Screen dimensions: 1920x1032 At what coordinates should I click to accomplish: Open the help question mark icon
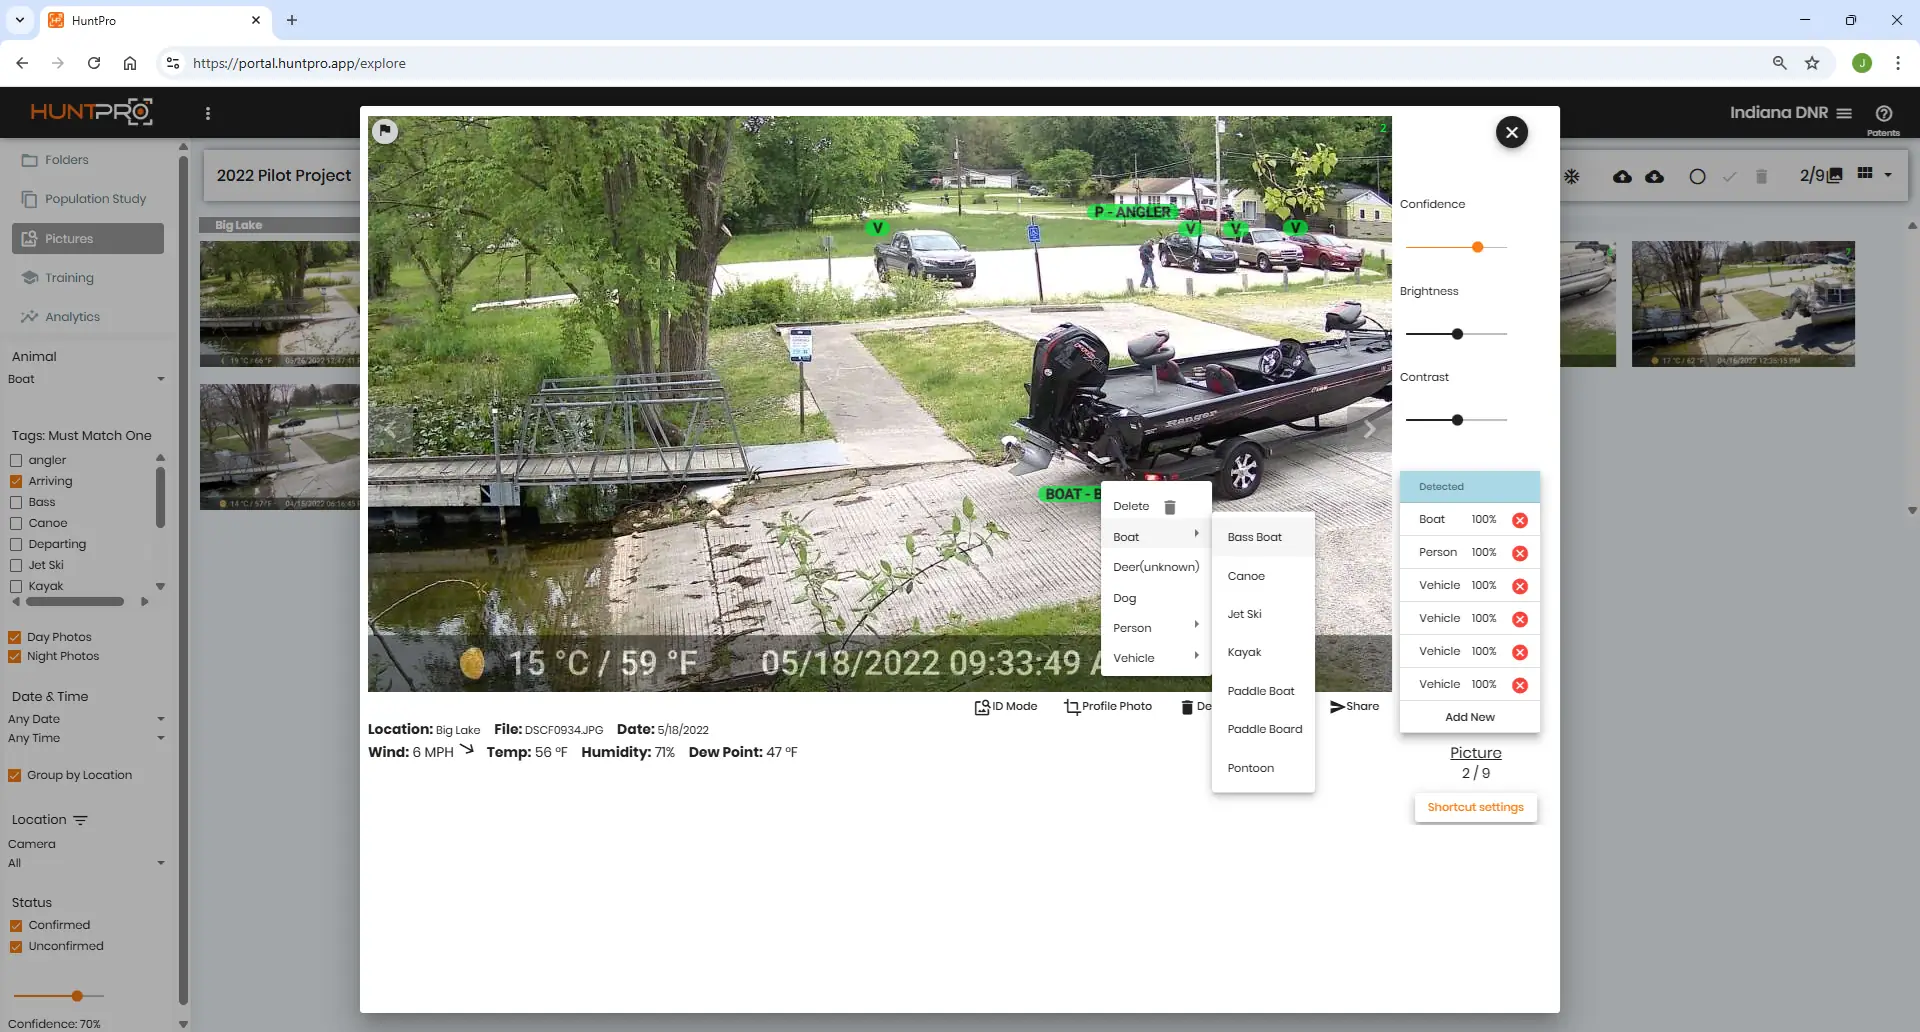tap(1884, 113)
